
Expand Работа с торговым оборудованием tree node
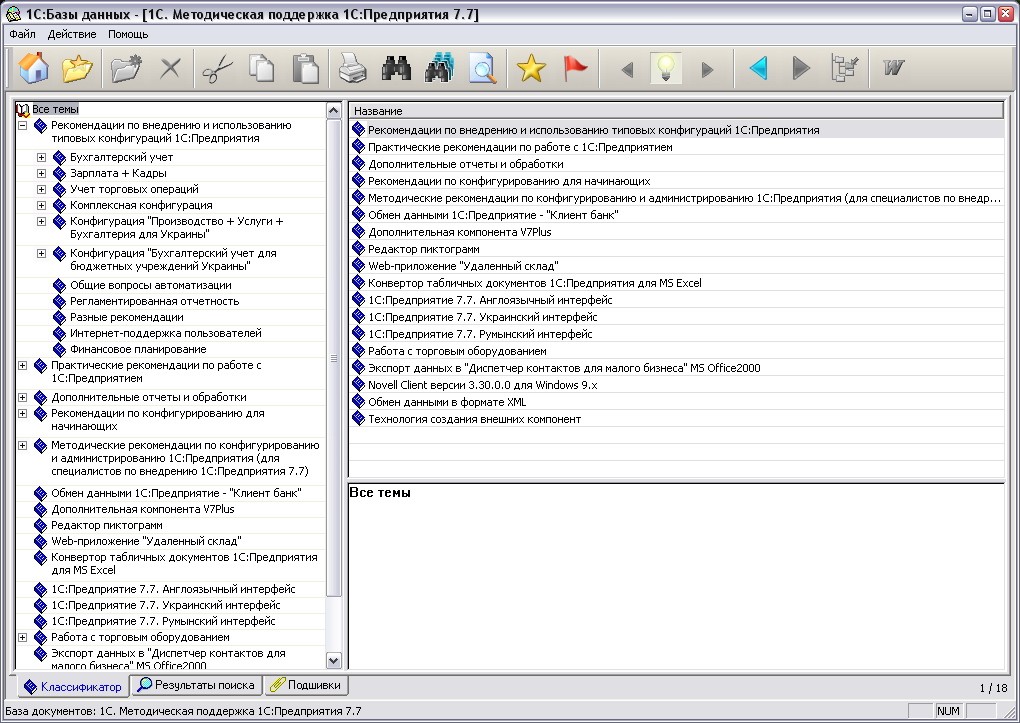coord(23,638)
